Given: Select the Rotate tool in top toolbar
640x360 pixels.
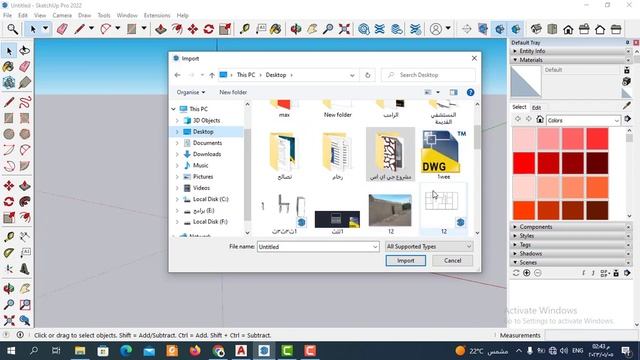Looking at the screenshot, I should point(209,29).
